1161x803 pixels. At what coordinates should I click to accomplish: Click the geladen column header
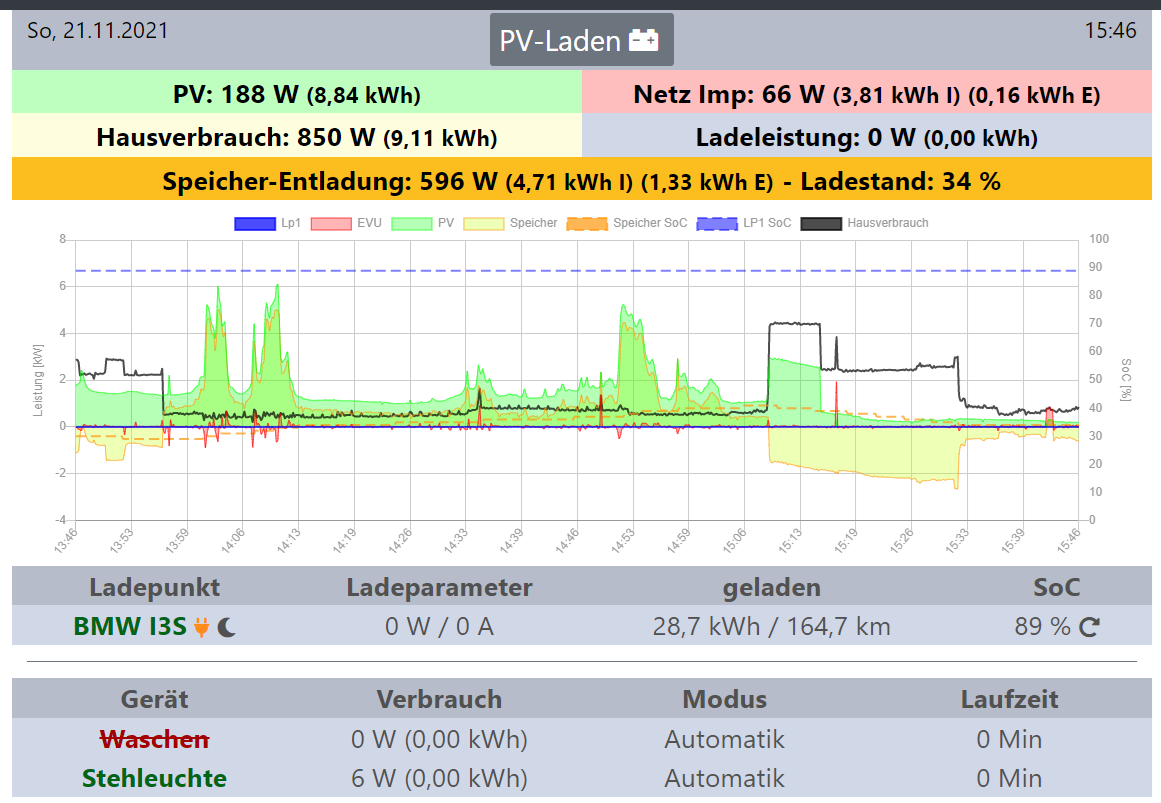pyautogui.click(x=772, y=587)
